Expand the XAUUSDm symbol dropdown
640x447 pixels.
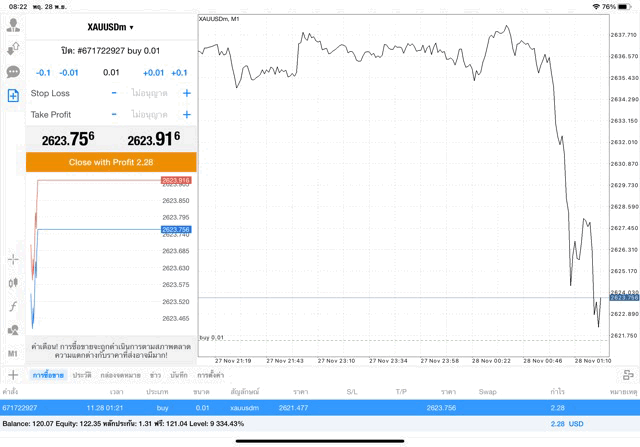(110, 27)
